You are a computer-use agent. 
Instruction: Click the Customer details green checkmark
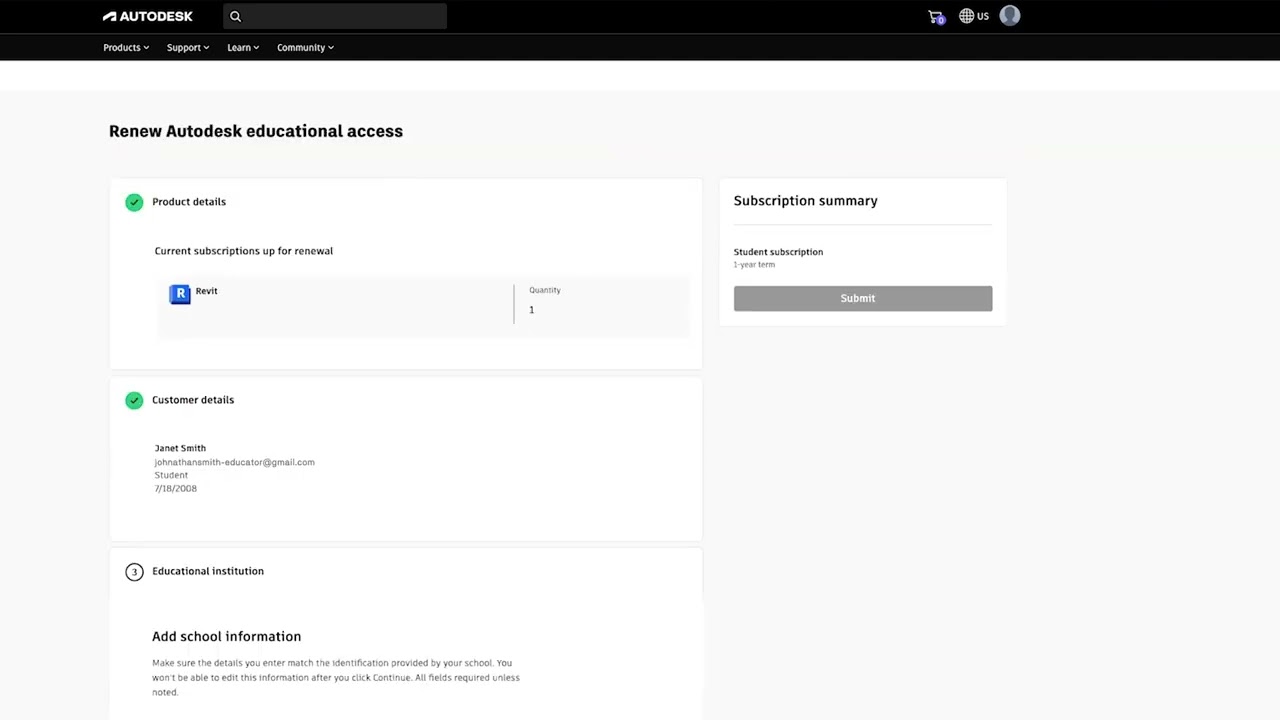[x=134, y=400]
